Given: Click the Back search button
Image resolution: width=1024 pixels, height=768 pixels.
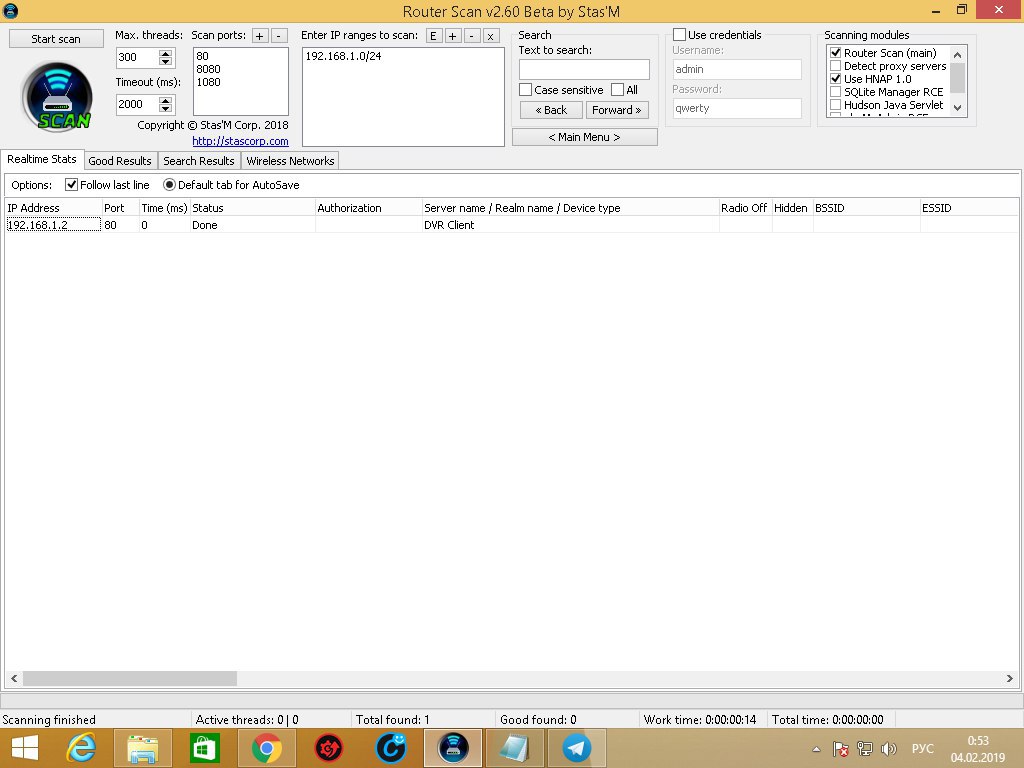Looking at the screenshot, I should 551,110.
